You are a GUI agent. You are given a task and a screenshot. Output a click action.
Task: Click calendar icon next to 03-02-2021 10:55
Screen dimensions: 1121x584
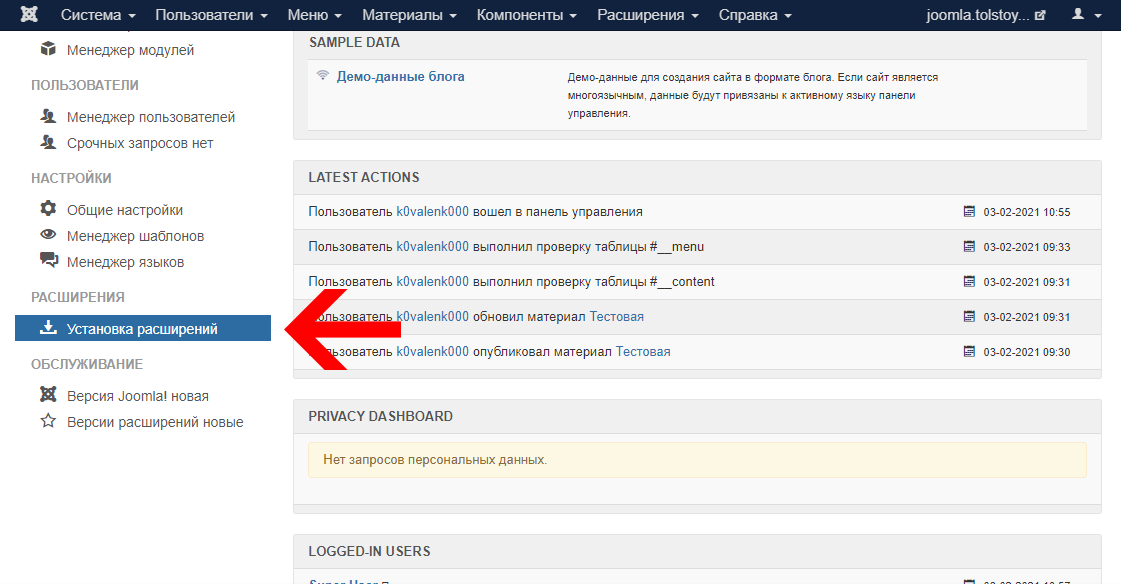[x=969, y=212]
